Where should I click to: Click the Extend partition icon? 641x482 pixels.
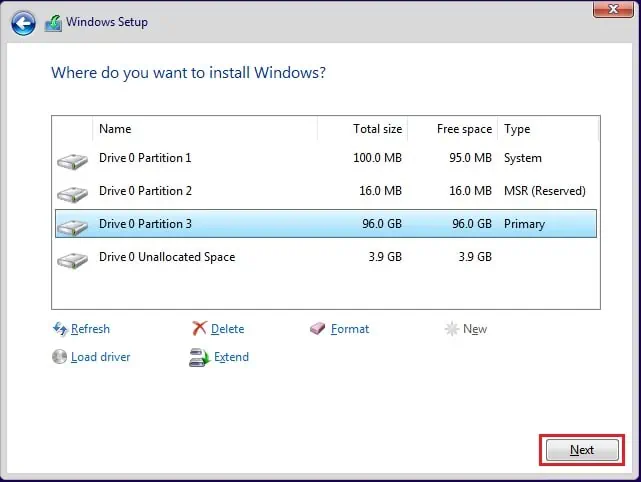tap(198, 357)
